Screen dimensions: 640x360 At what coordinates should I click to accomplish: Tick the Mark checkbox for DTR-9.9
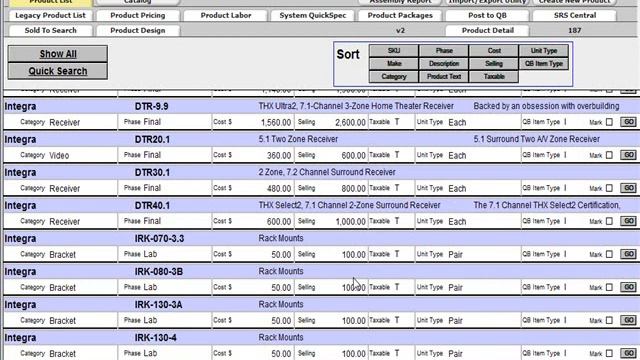tap(609, 122)
